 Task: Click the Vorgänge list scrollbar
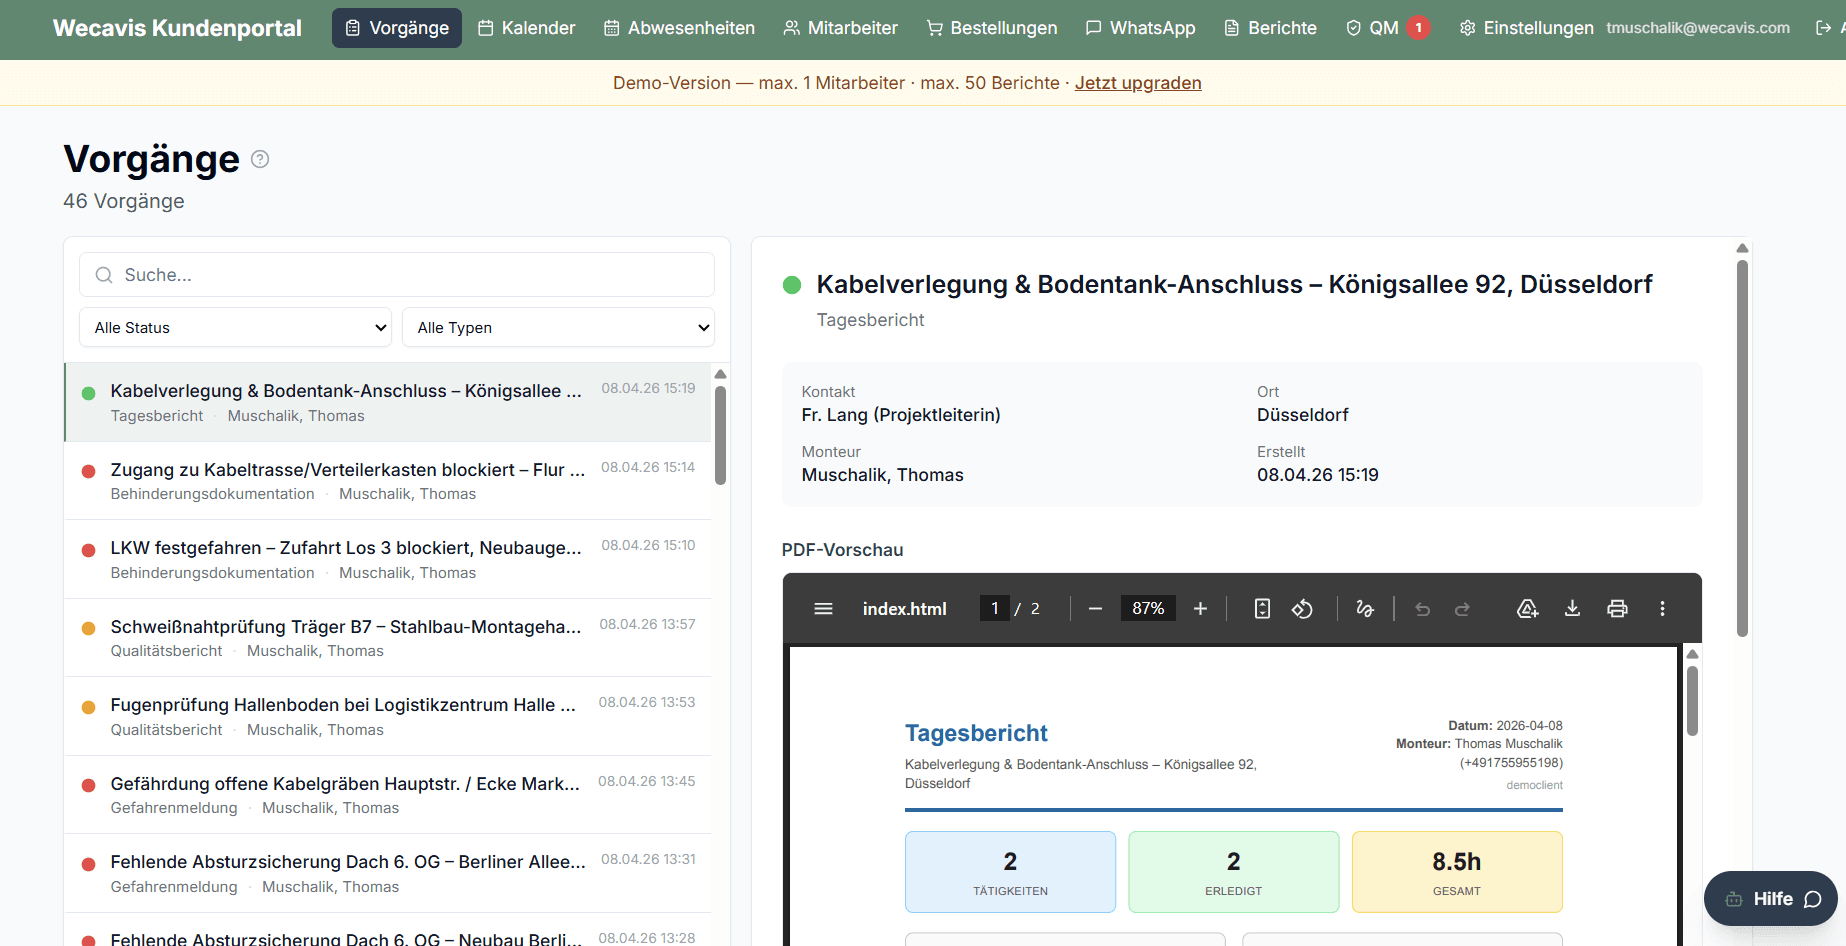point(720,436)
